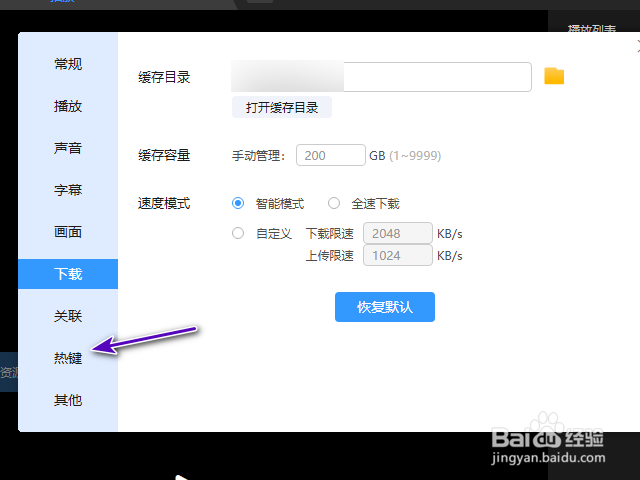
Task: Click the 打开缓存目录 button
Action: (x=282, y=108)
